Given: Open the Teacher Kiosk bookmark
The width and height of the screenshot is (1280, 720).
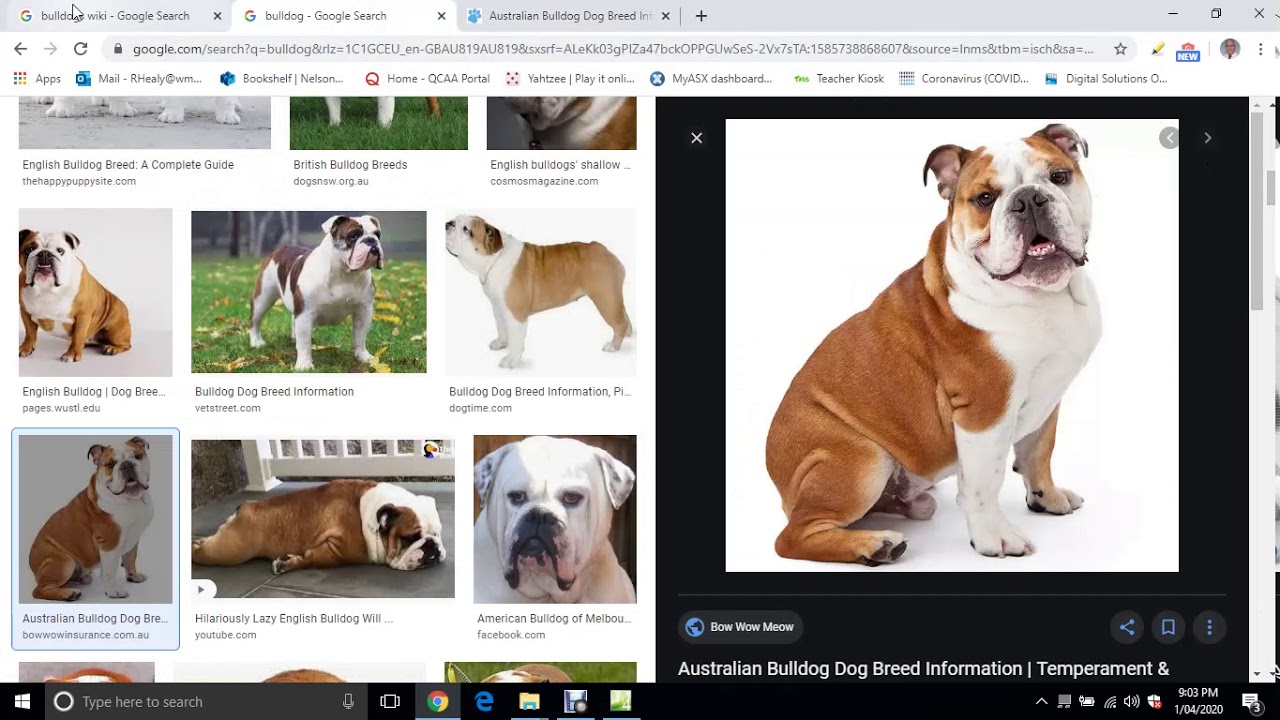Looking at the screenshot, I should pos(839,78).
